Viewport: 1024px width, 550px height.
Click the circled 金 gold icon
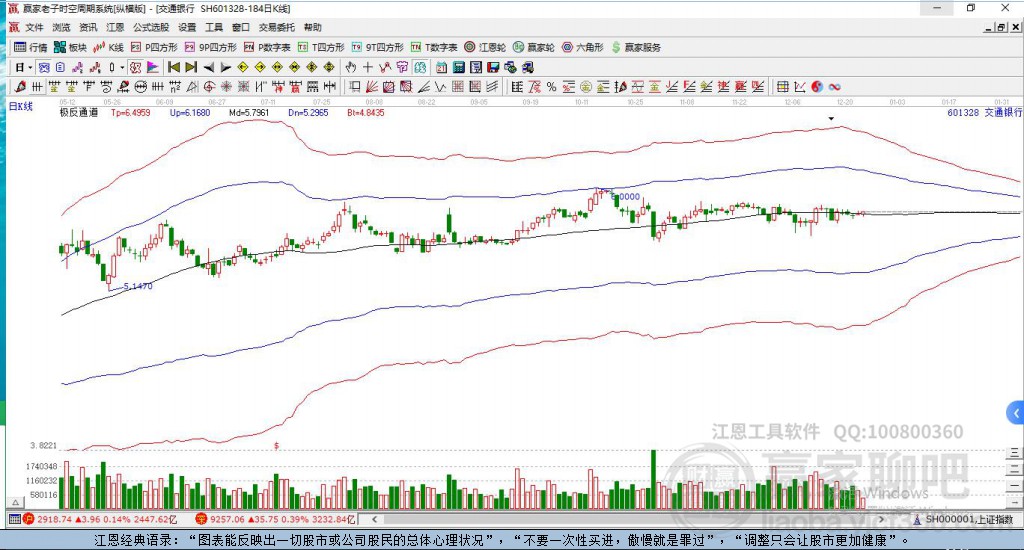point(586,86)
